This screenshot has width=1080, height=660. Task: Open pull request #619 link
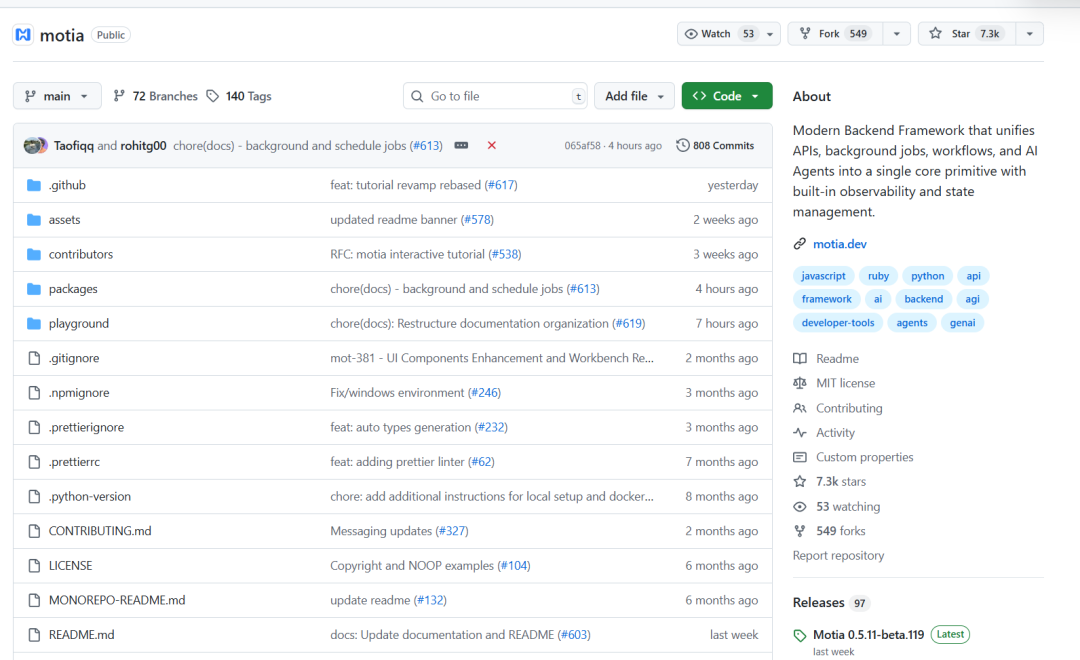[x=629, y=323]
